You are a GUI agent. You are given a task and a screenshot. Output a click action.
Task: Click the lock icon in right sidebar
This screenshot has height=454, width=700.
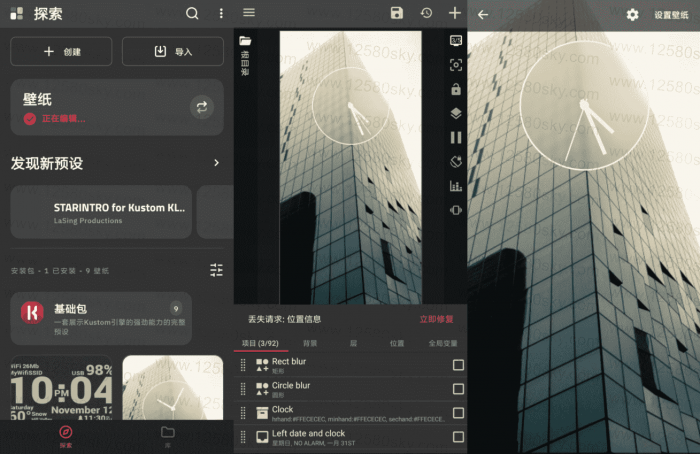coord(456,89)
